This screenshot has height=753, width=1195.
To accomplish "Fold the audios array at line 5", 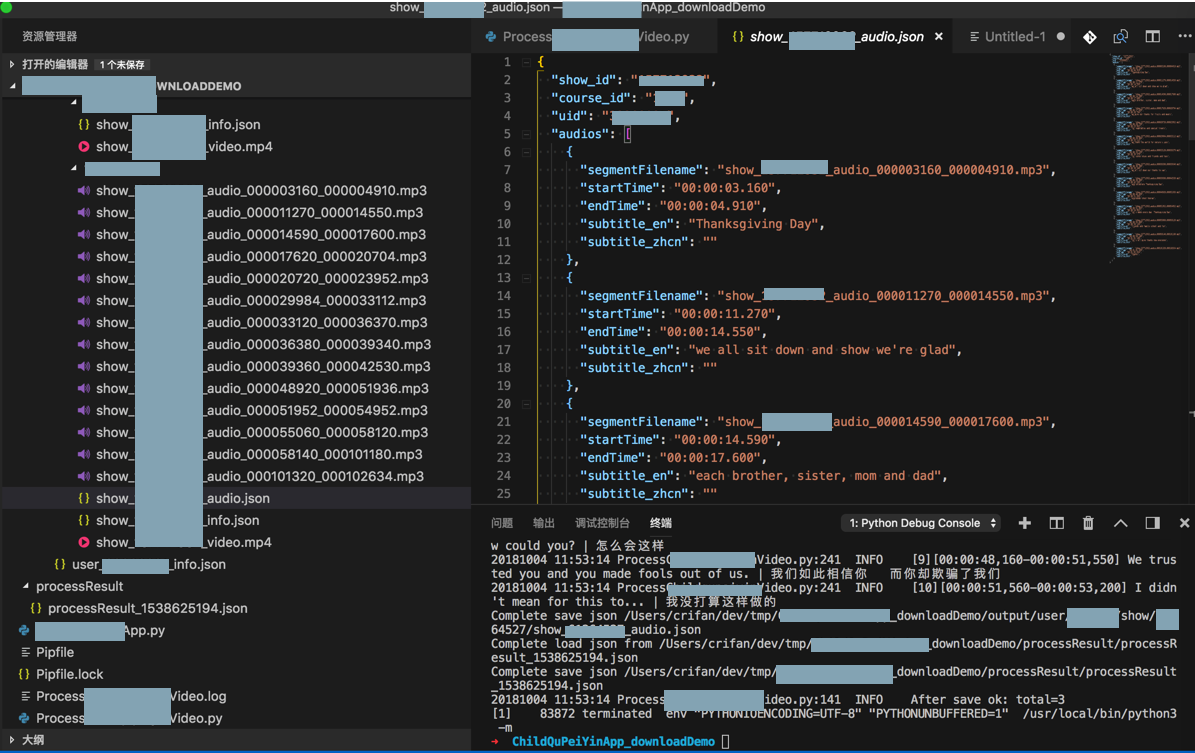I will pyautogui.click(x=526, y=134).
